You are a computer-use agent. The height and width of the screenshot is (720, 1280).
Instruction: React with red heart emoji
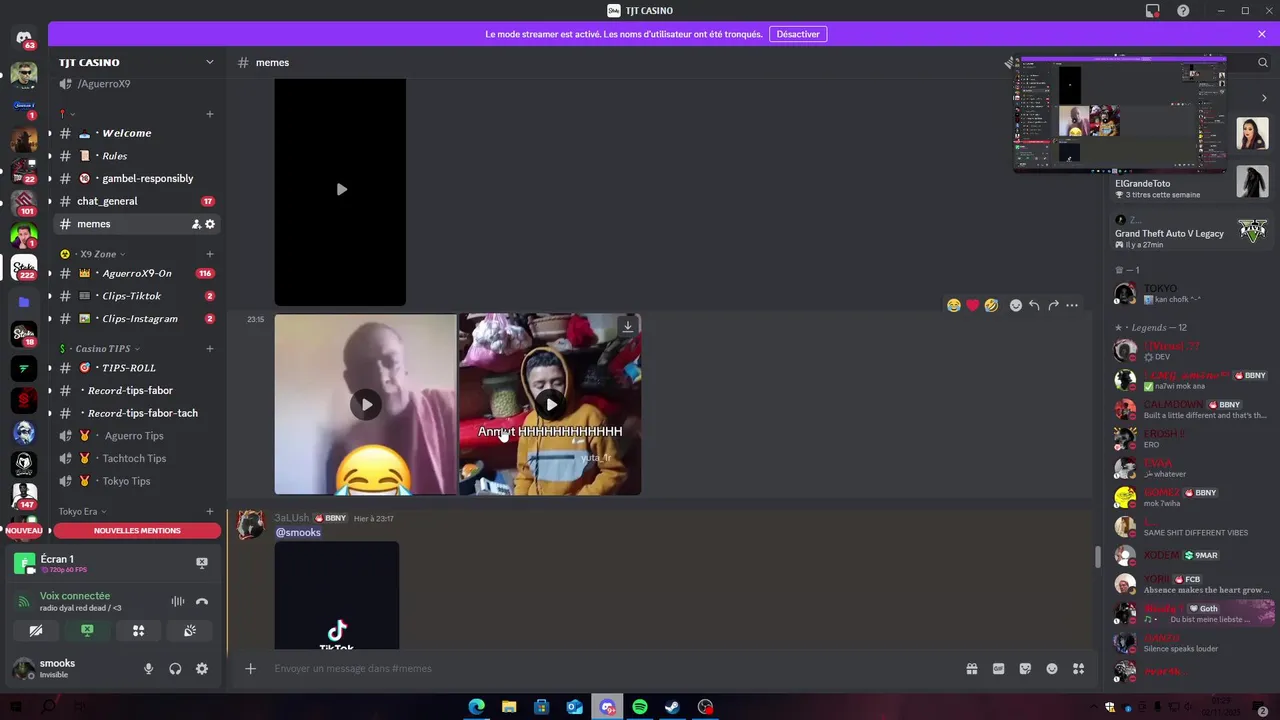coord(972,305)
